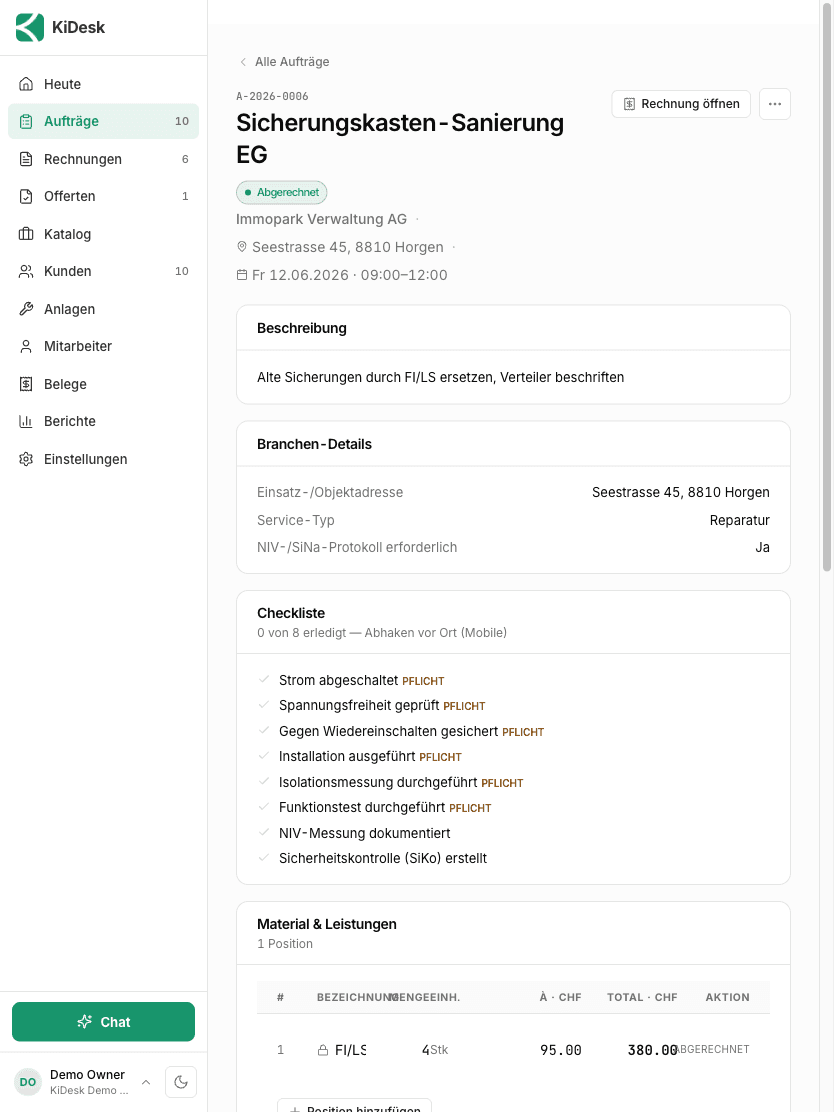This screenshot has width=834, height=1112.
Task: Click the Mitarbeiter menu label
Action: (78, 346)
